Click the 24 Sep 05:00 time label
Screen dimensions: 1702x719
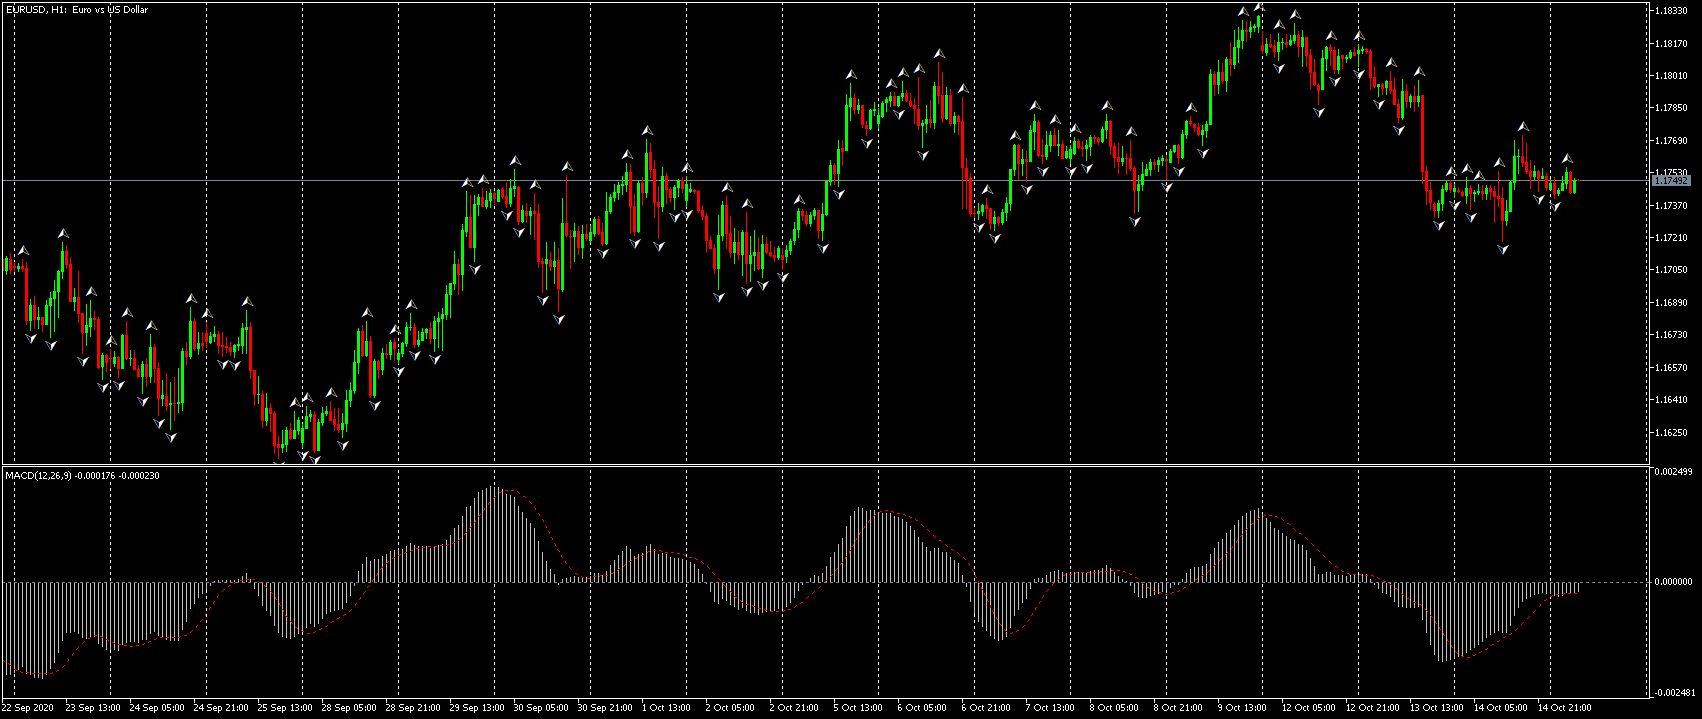(x=157, y=708)
